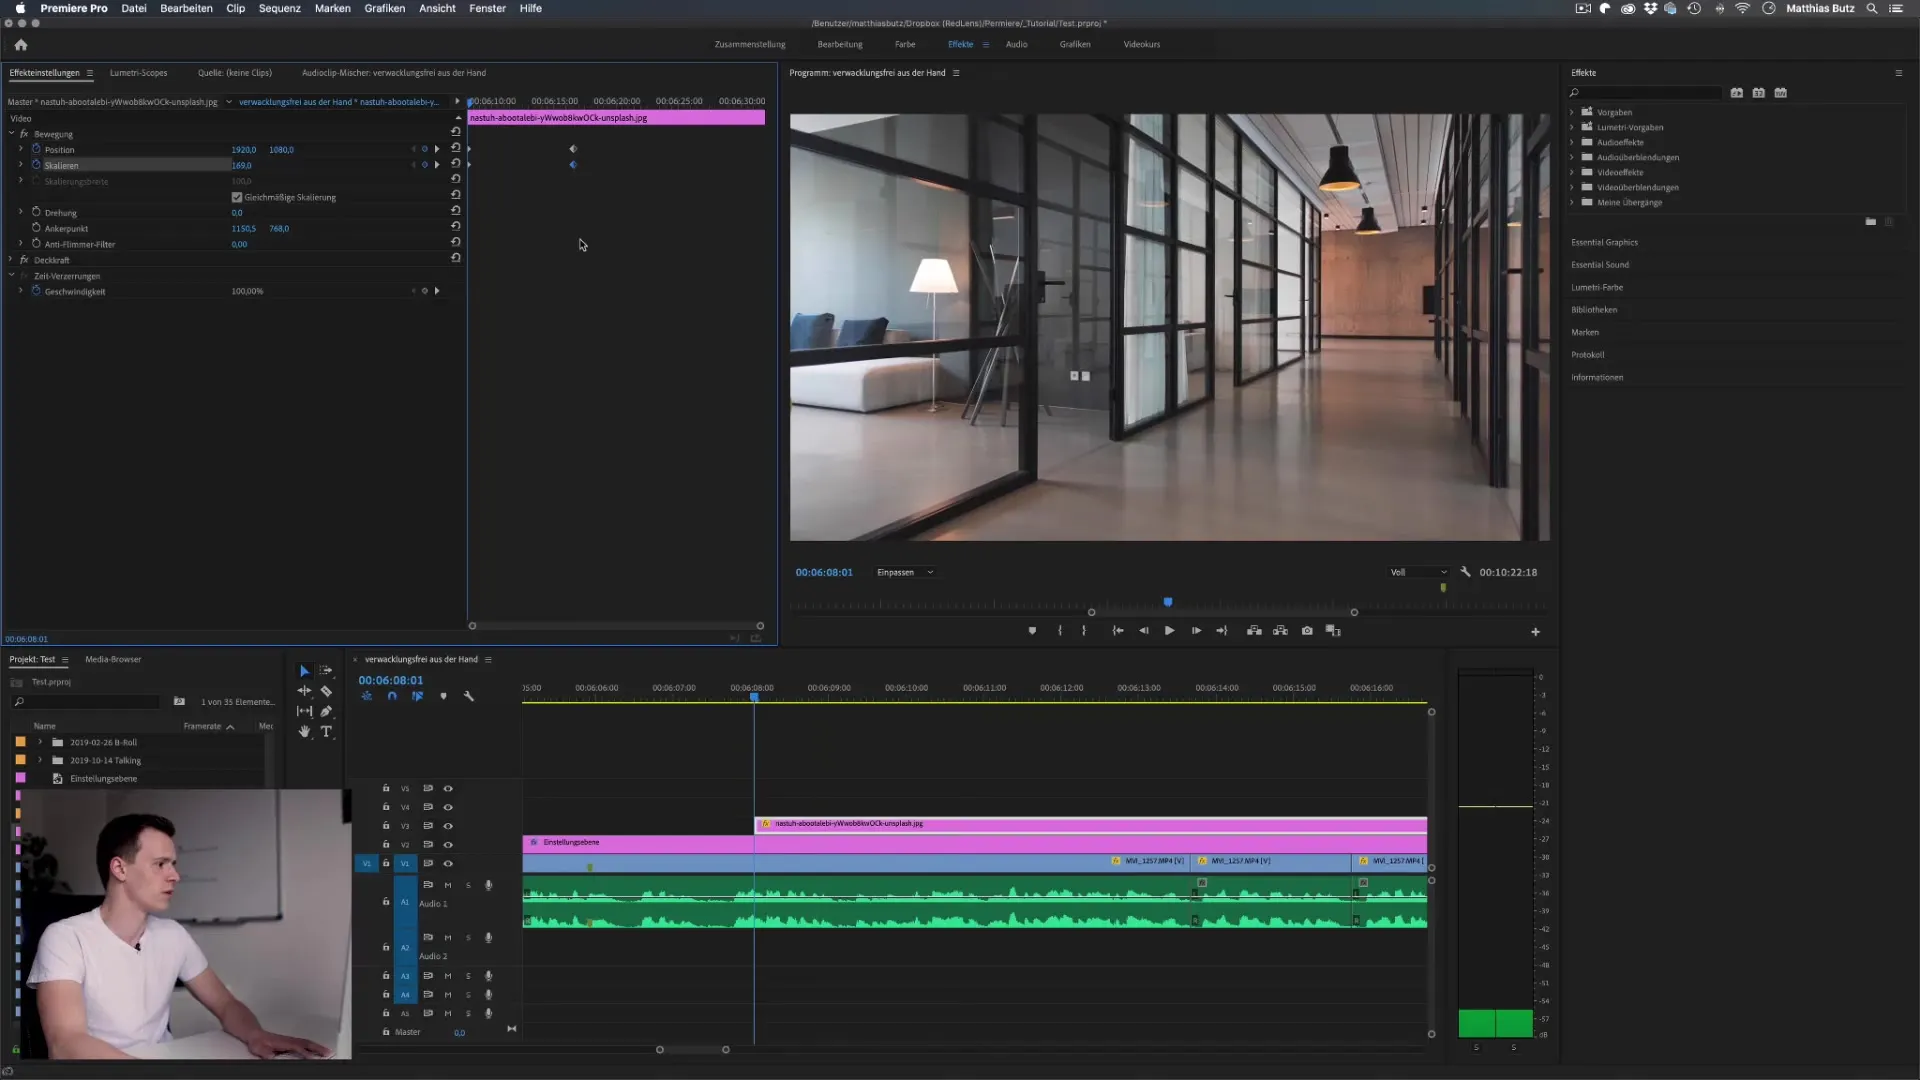This screenshot has width=1920, height=1080.
Task: Expand the Videoeffekte folder
Action: [1572, 172]
